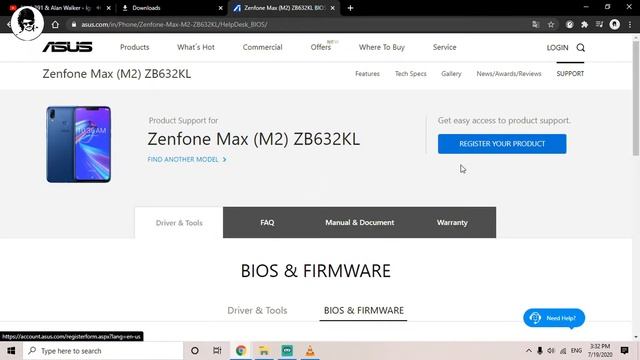Click the Zenfone phone product image
Screen dimensions: 640x360
[78, 144]
